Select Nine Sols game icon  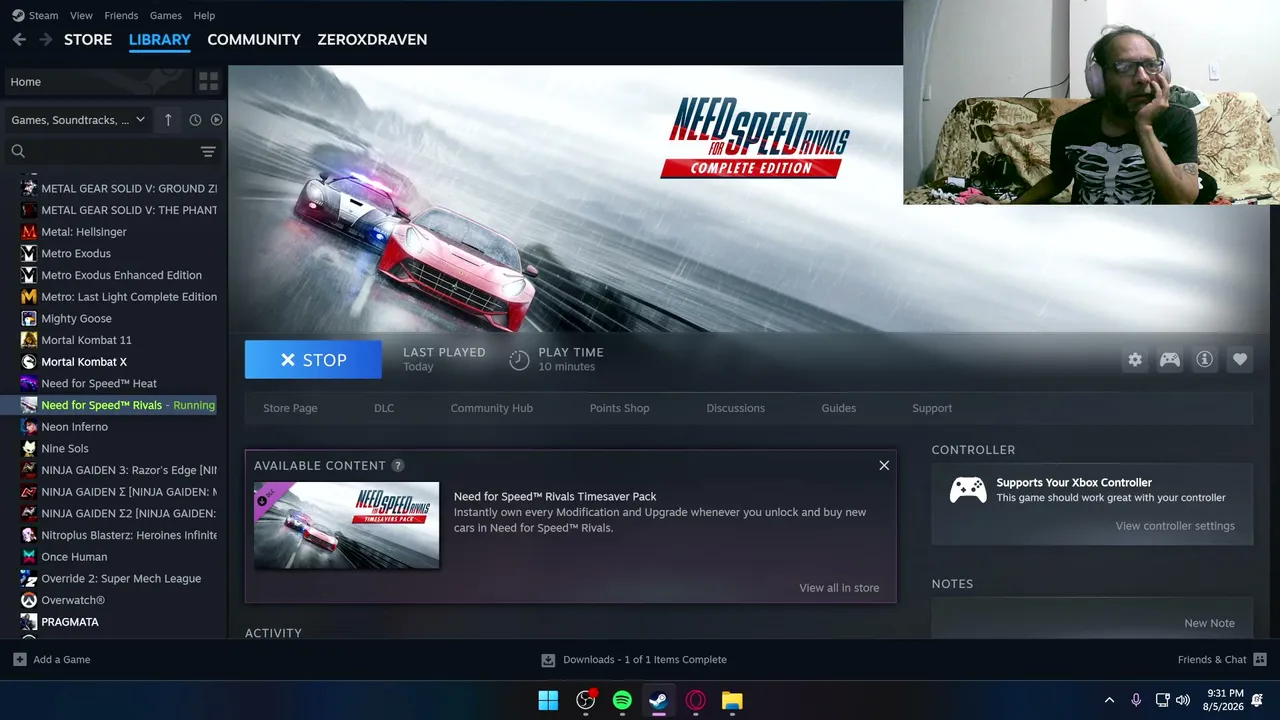pyautogui.click(x=29, y=449)
